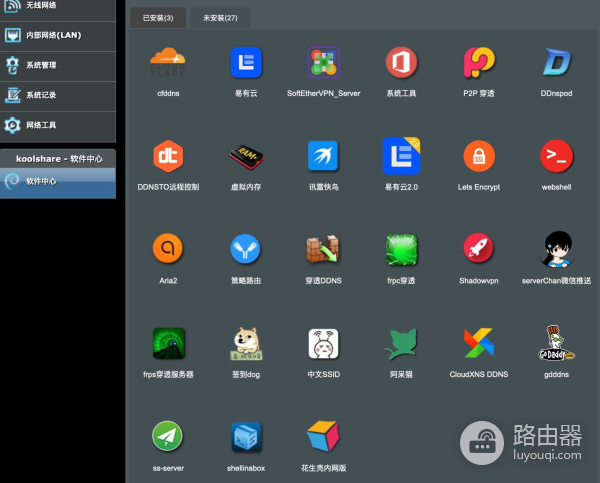Image resolution: width=600 pixels, height=483 pixels.
Task: Click the CloudXNS DDNS icon
Action: 479,342
